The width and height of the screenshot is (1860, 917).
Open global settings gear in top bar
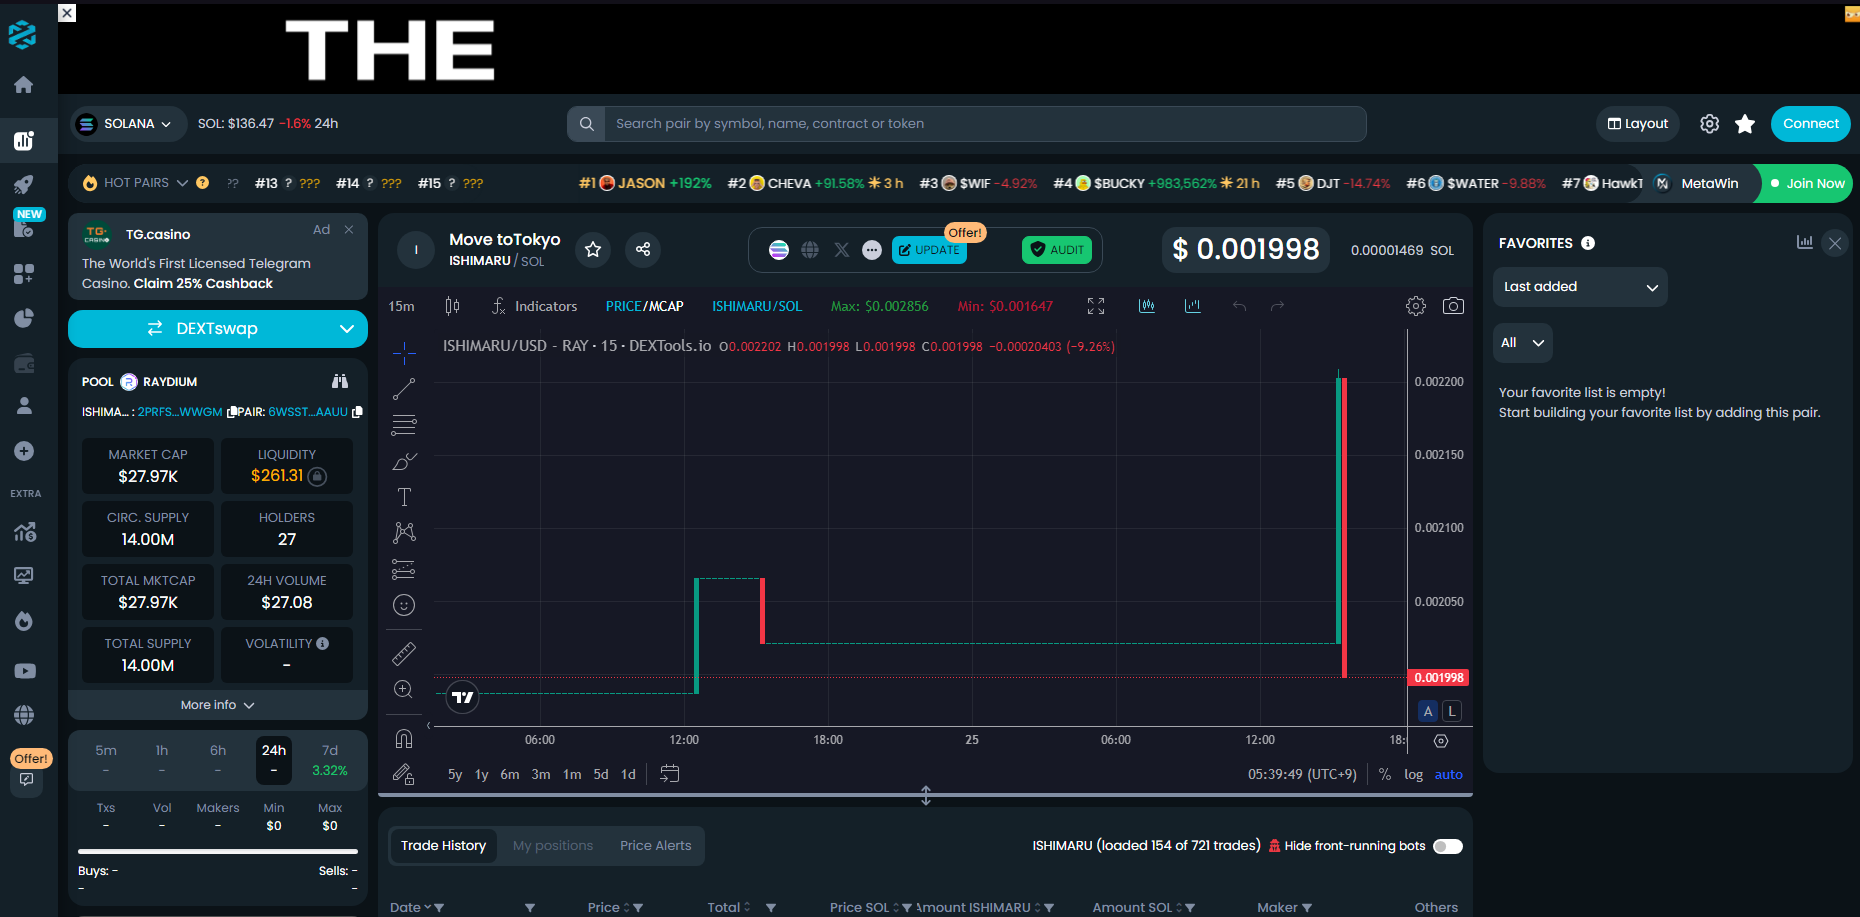click(1710, 124)
